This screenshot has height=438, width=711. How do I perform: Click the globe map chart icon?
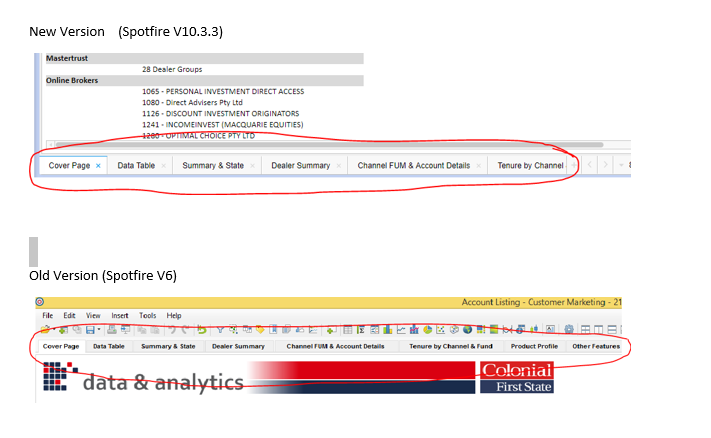tap(467, 329)
